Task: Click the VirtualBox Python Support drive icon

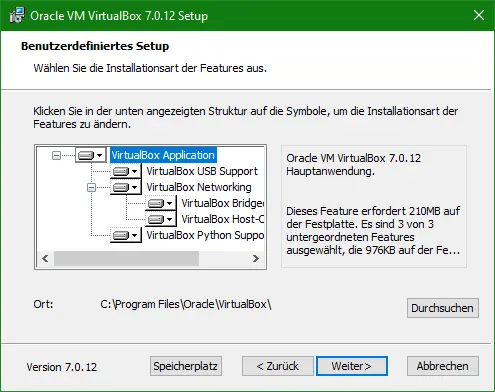Action: pyautogui.click(x=126, y=235)
